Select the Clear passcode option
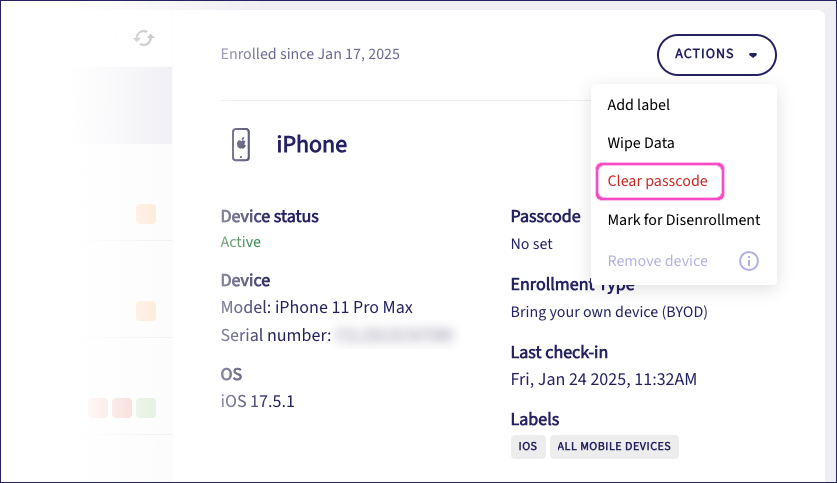The image size is (837, 483). 658,181
